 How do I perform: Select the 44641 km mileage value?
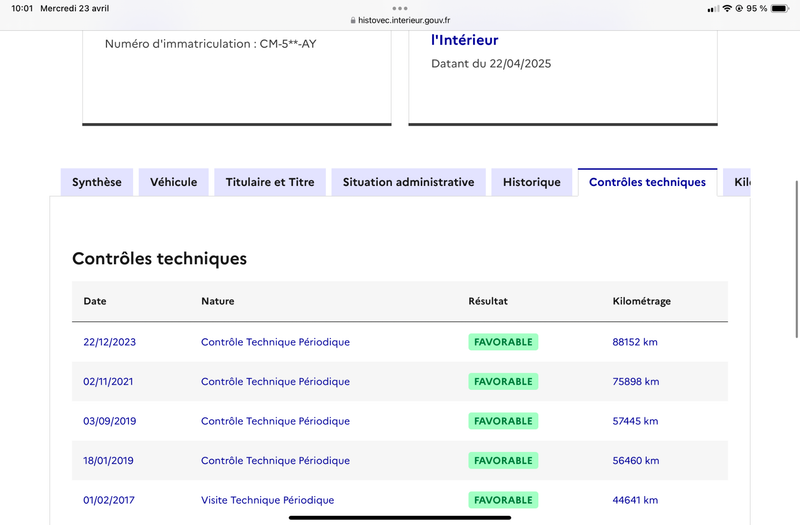pos(635,500)
